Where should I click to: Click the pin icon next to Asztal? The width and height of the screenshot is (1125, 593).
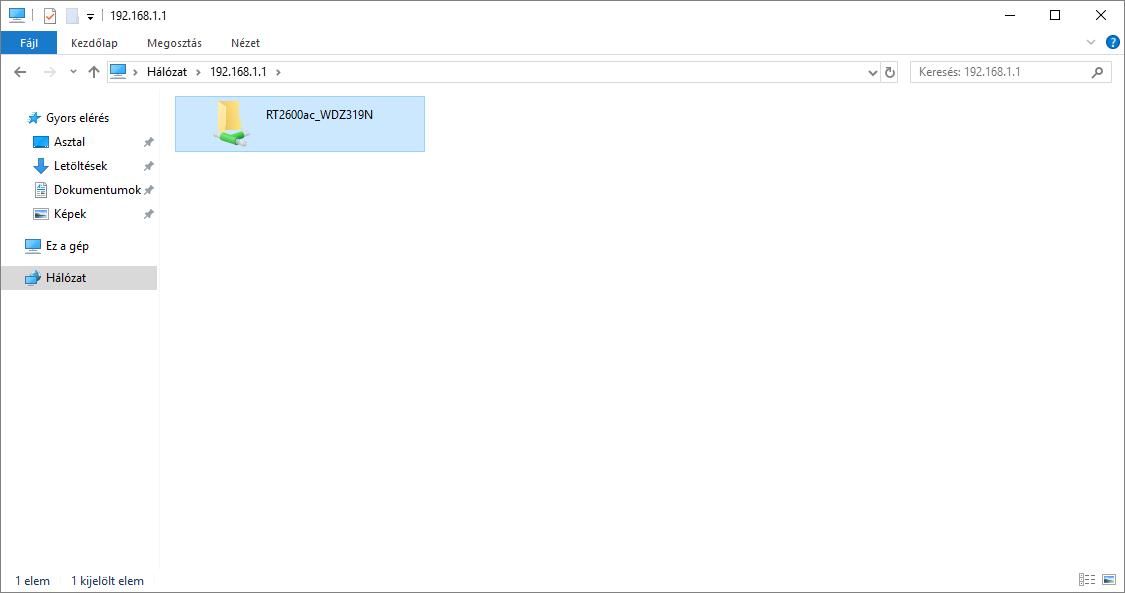click(x=149, y=142)
